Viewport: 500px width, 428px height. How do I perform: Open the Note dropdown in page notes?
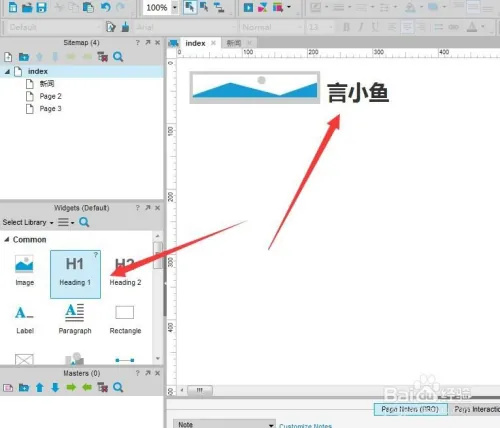point(225,424)
